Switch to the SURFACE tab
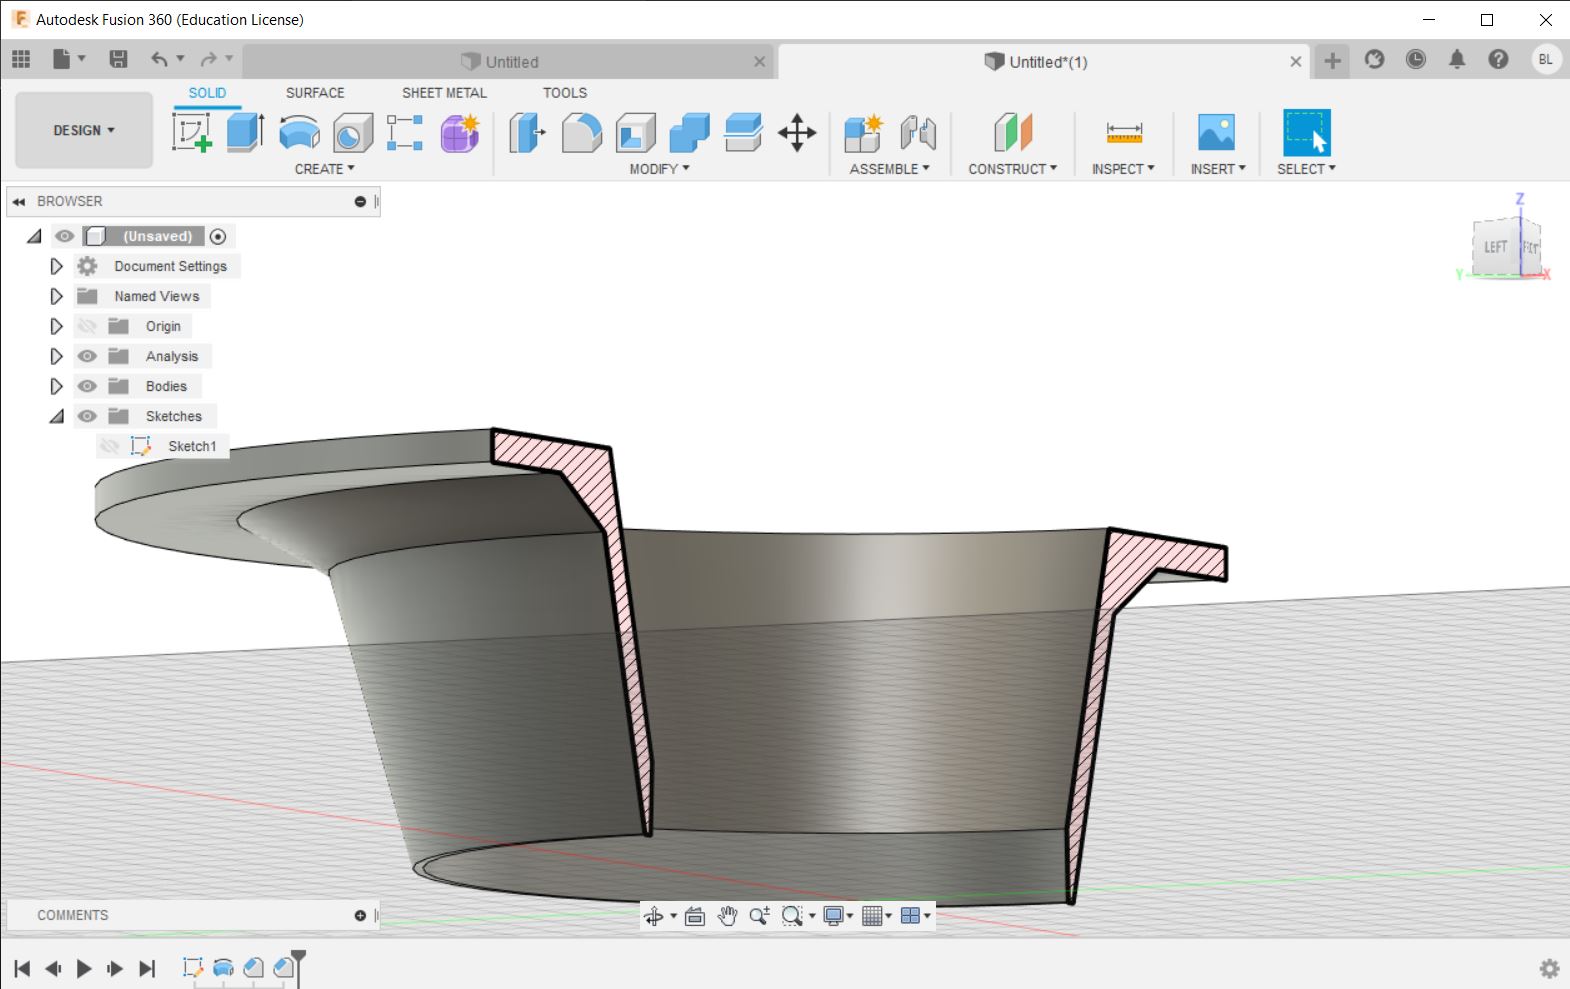Image resolution: width=1570 pixels, height=989 pixels. pos(315,92)
